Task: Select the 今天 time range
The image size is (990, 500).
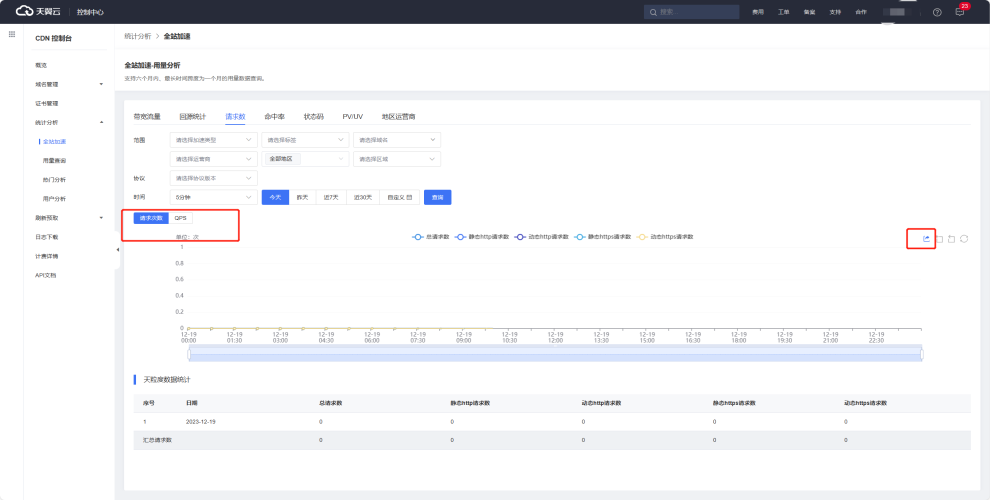Action: (275, 198)
